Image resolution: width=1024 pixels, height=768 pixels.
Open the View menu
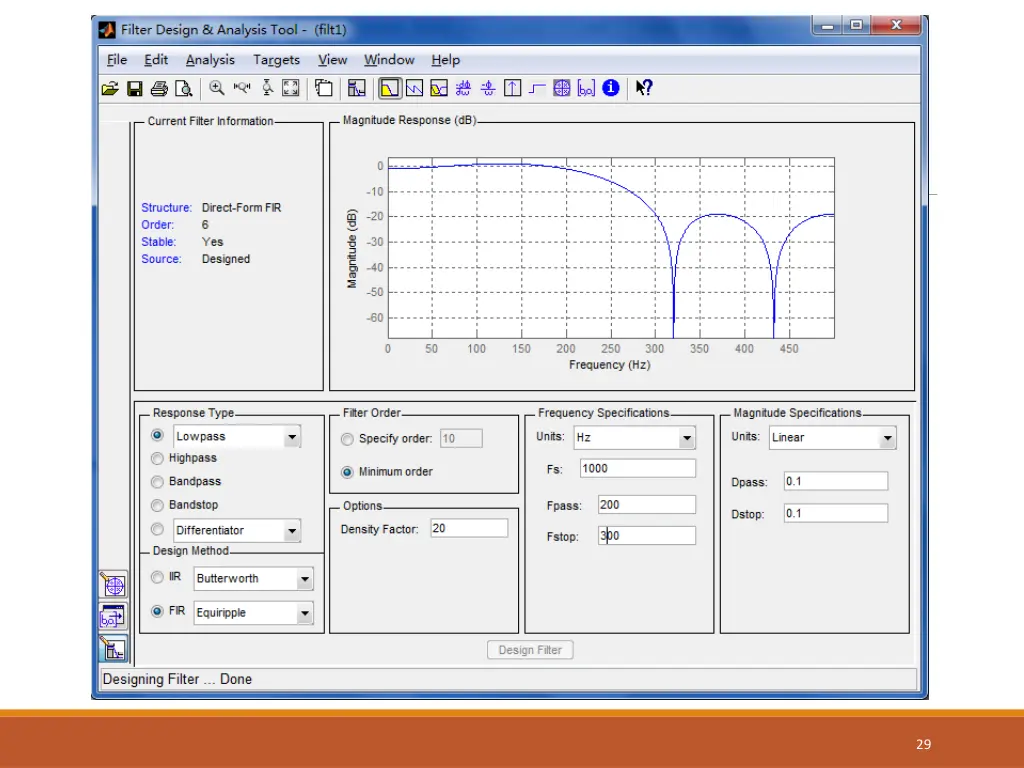click(x=332, y=60)
